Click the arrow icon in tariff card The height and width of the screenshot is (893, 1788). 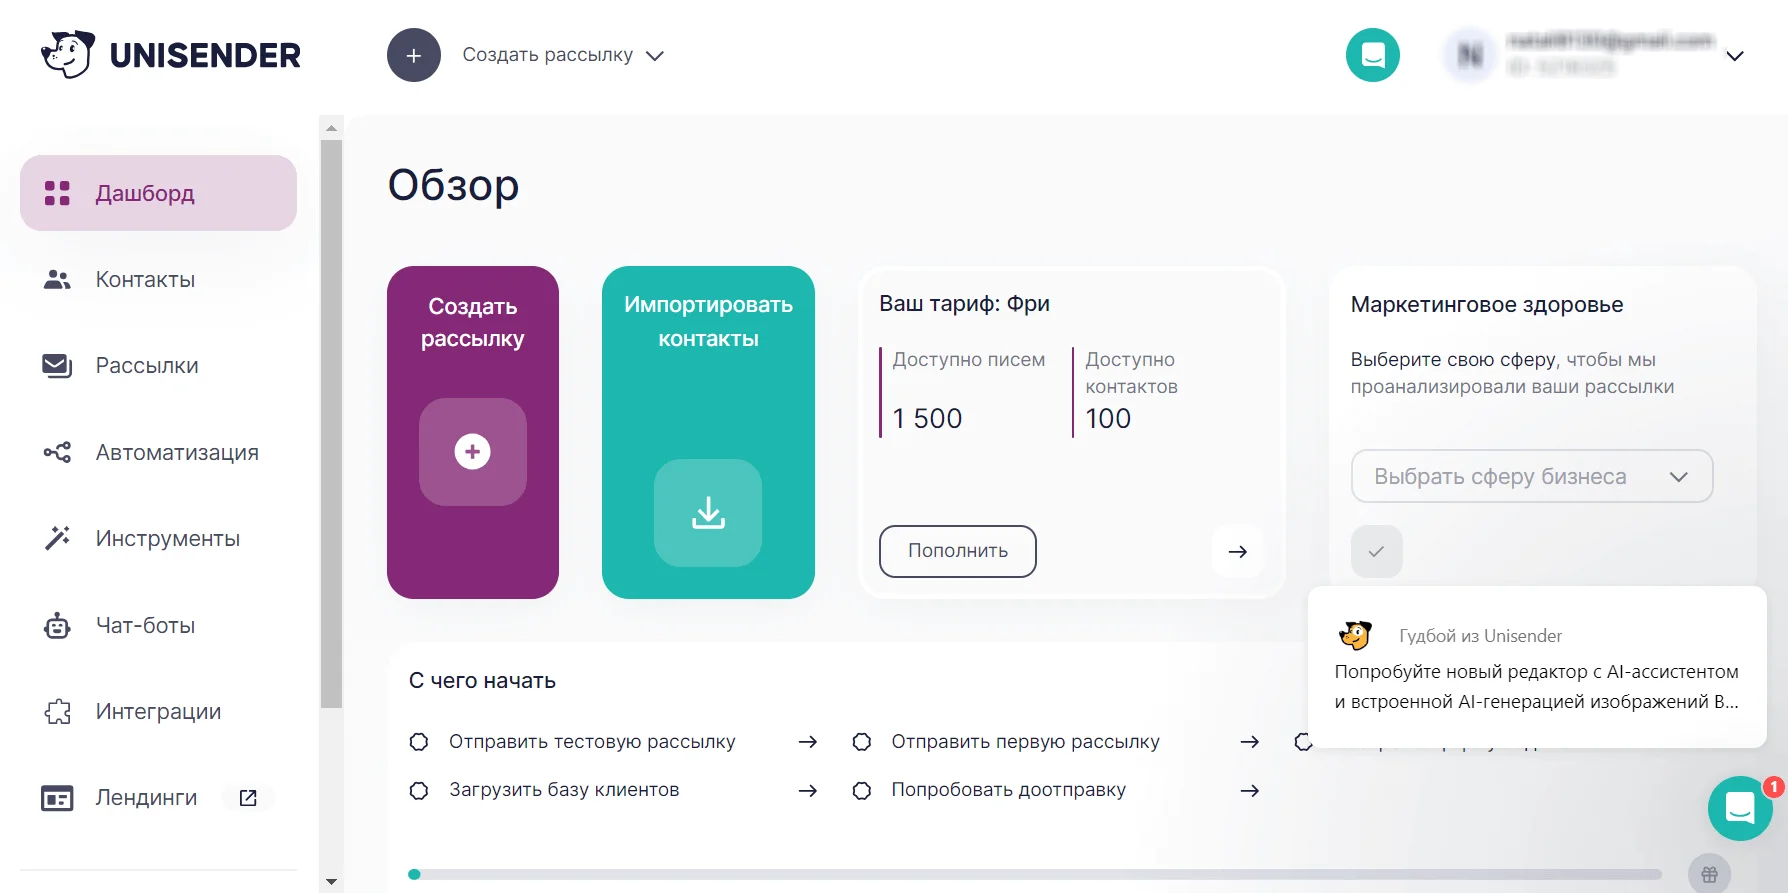pos(1238,551)
